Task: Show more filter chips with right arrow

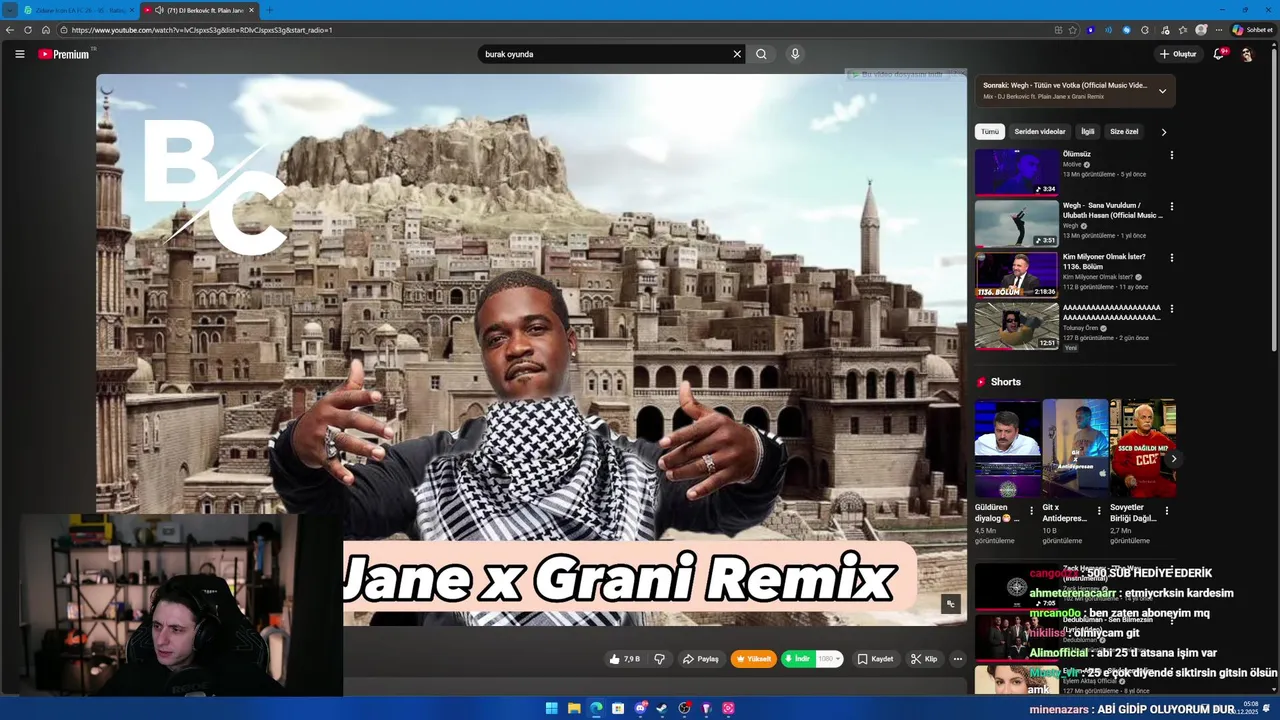Action: 1163,132
